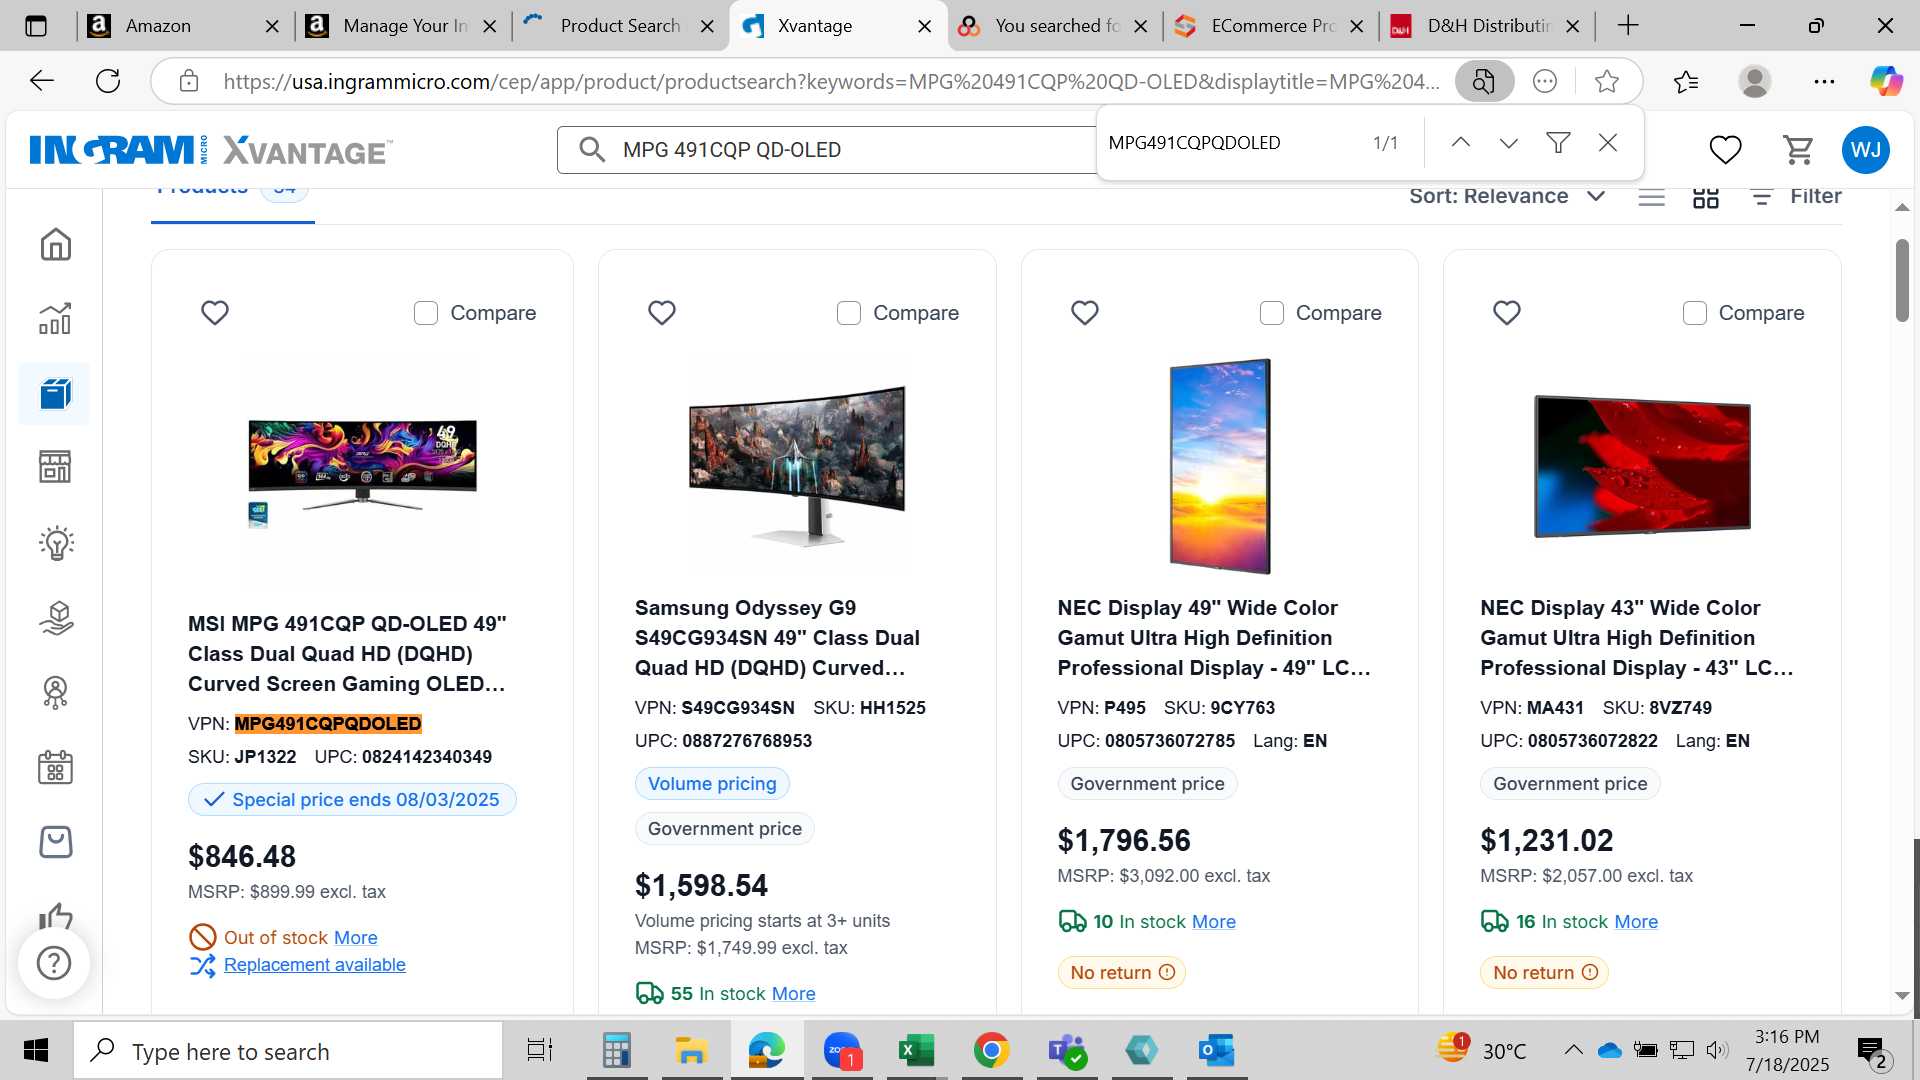The width and height of the screenshot is (1920, 1080).
Task: Open Excel from the taskbar
Action: pyautogui.click(x=915, y=1051)
